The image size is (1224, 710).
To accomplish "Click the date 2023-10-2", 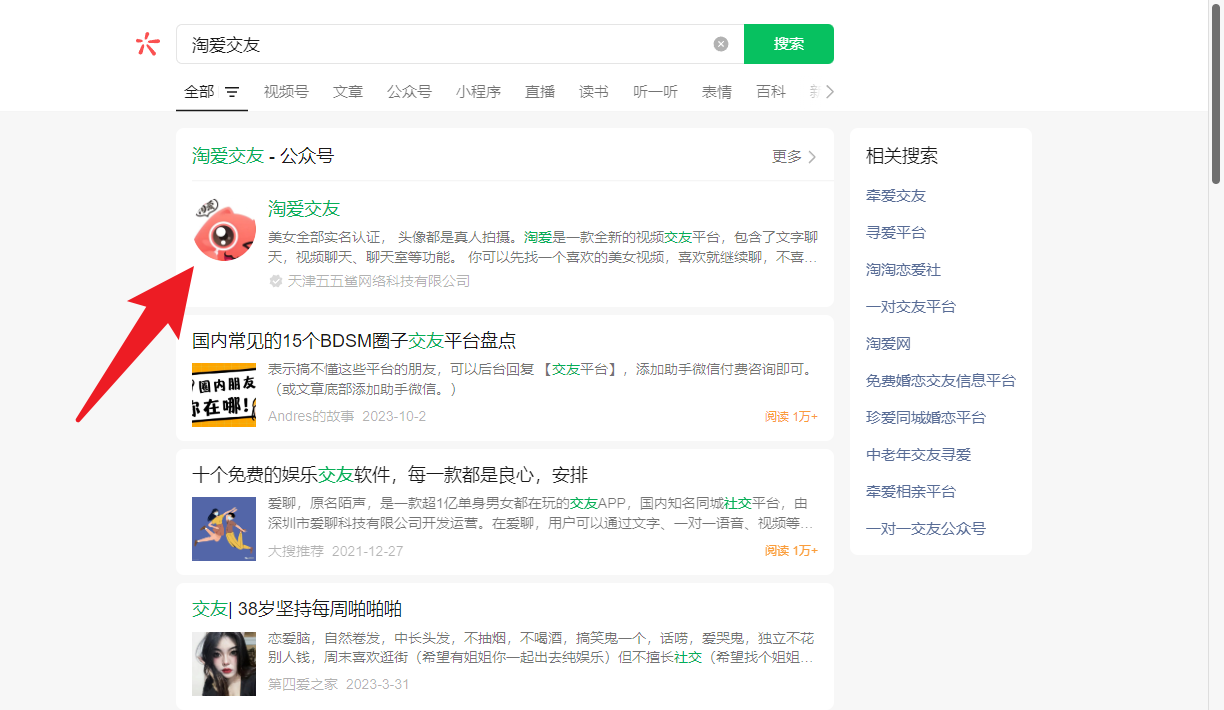I will pos(394,416).
